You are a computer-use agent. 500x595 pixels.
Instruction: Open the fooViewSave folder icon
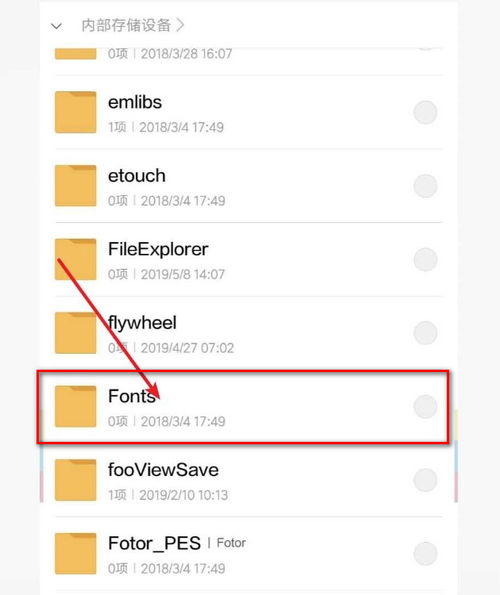tap(75, 480)
